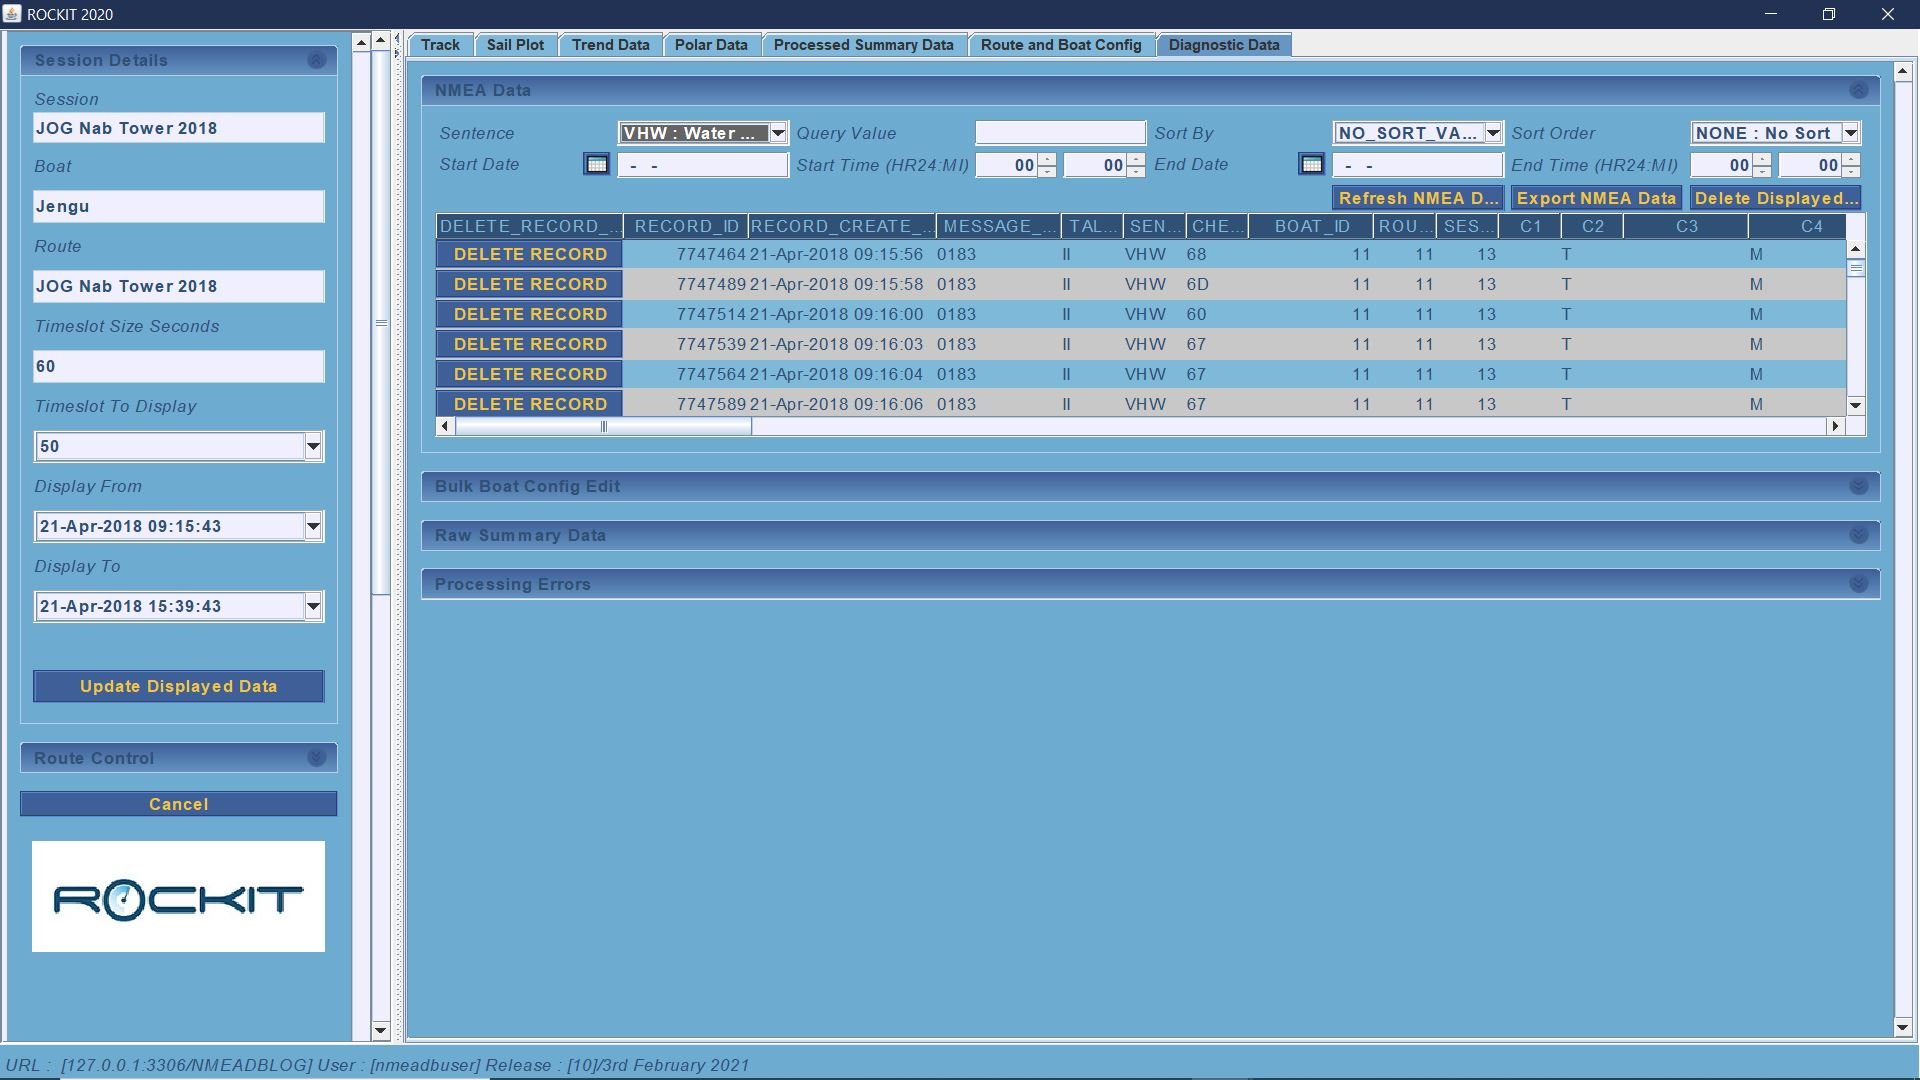Open the Sentence dropdown

point(778,133)
